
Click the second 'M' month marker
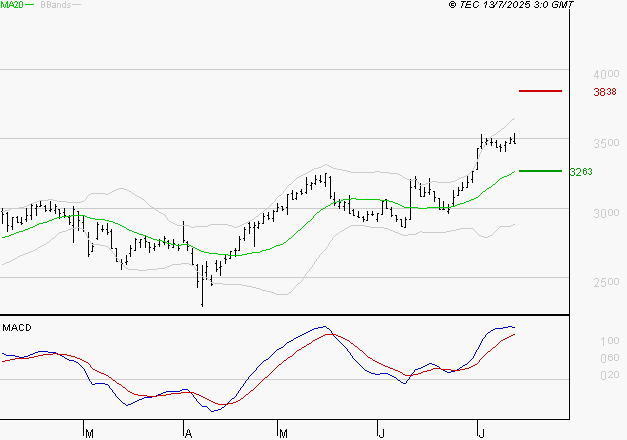[x=282, y=433]
